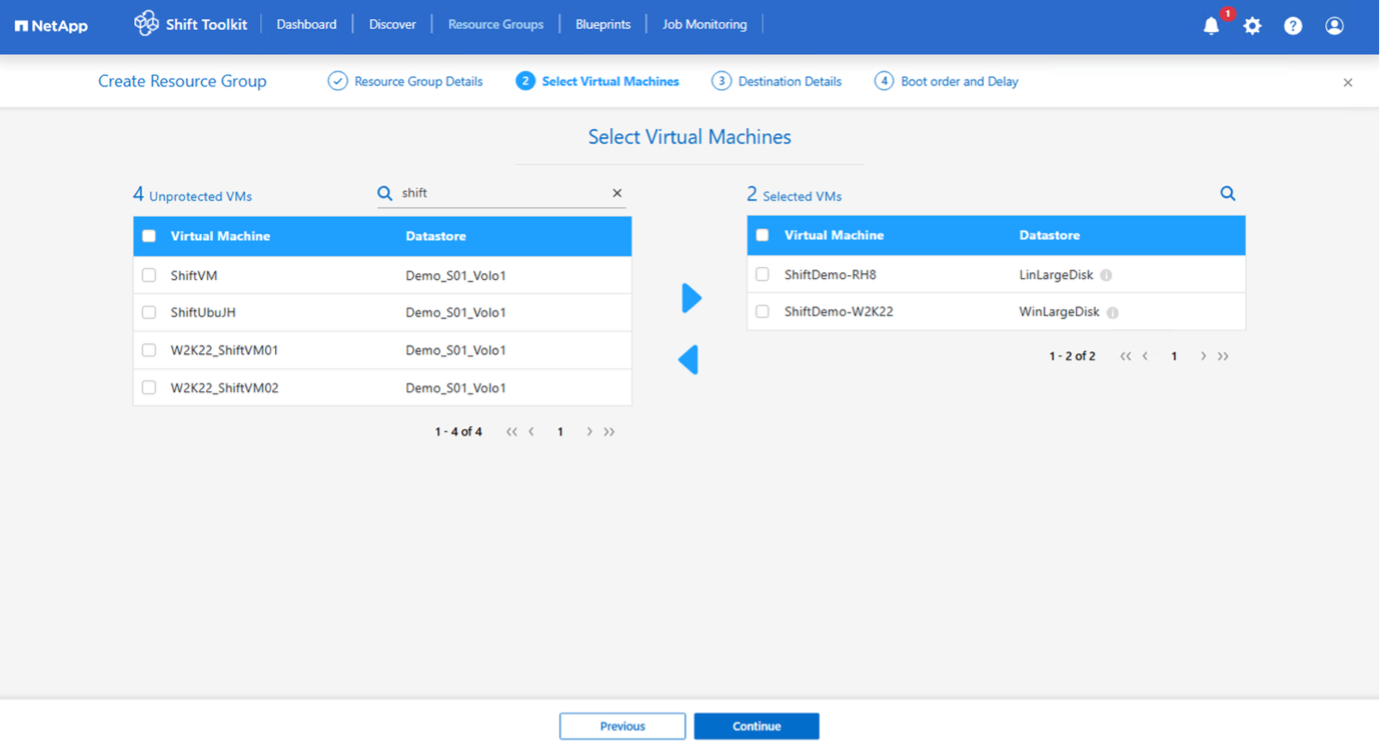Check the ShiftVM checkbox
Screen dimensions: 1384x748
pos(149,275)
